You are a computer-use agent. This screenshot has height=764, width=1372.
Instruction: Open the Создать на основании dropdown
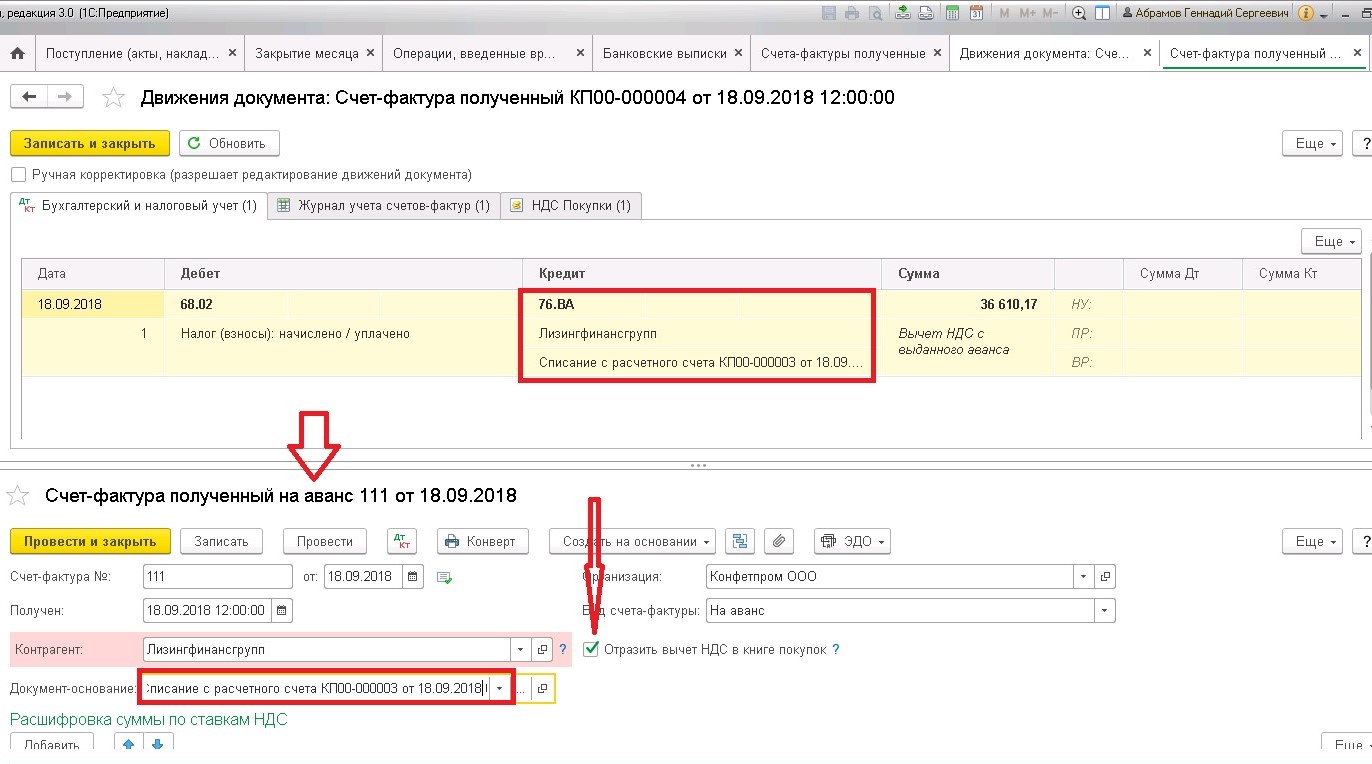click(632, 541)
